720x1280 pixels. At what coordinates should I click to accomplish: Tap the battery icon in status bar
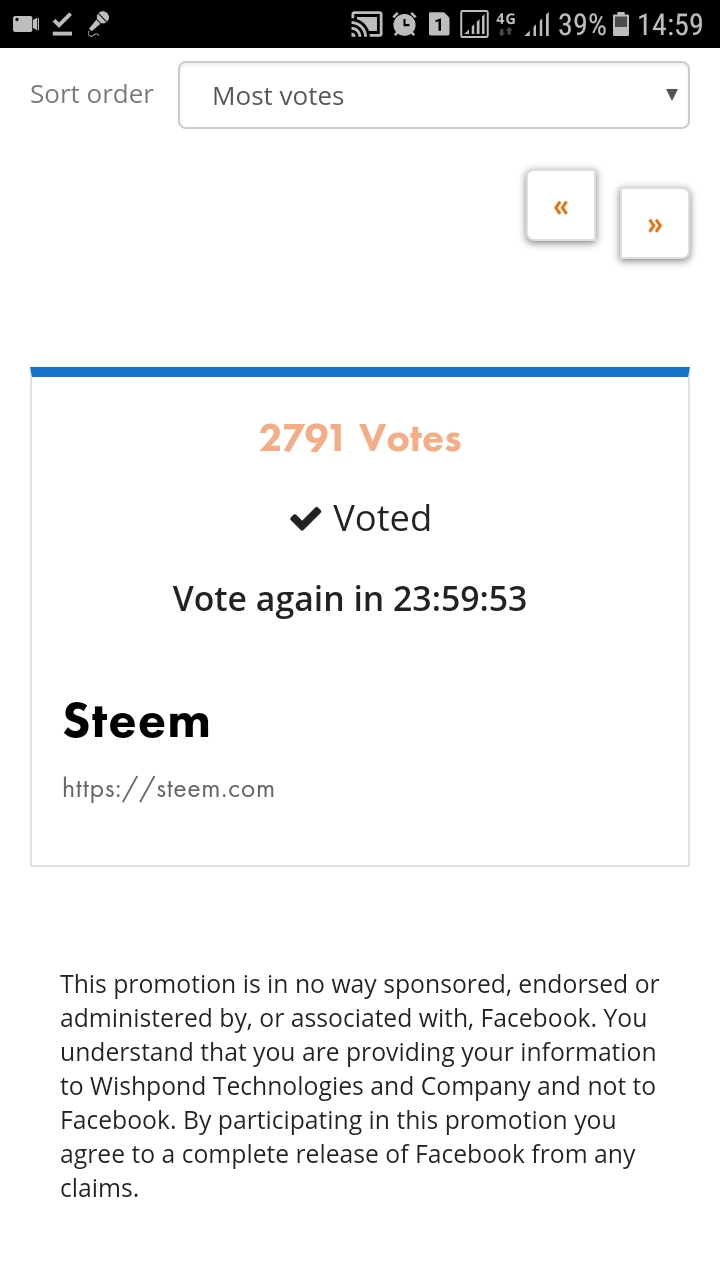point(621,24)
